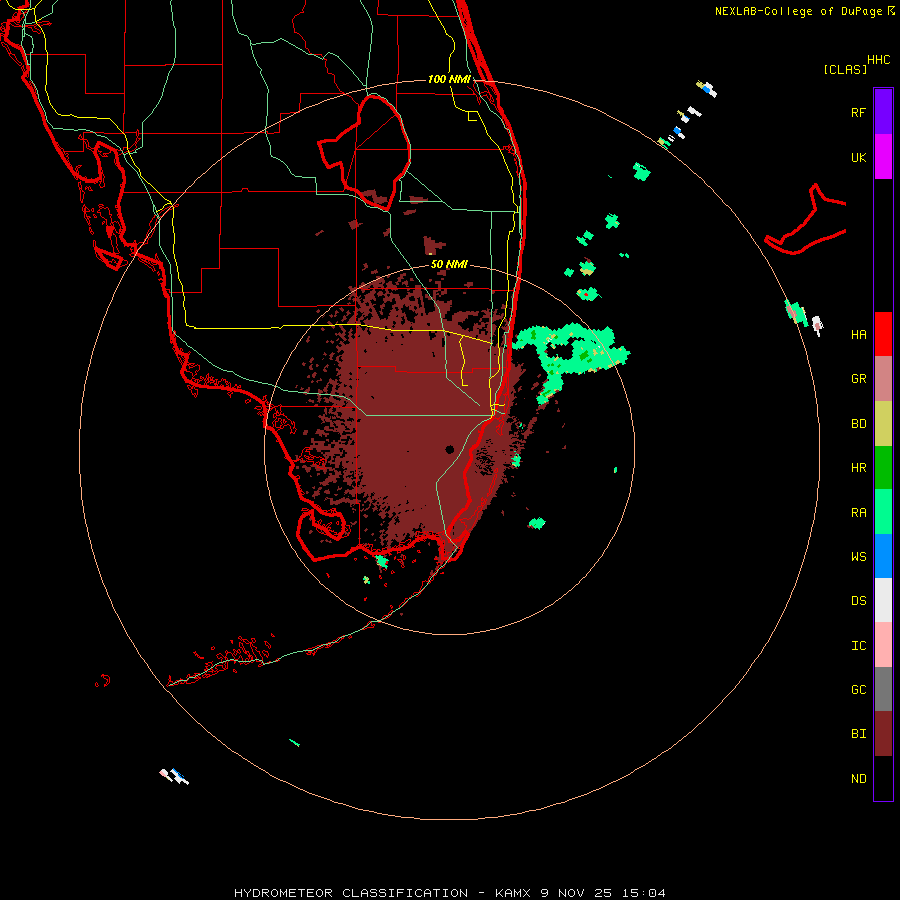900x900 pixels.
Task: Click the ND legend label
Action: [x=858, y=778]
